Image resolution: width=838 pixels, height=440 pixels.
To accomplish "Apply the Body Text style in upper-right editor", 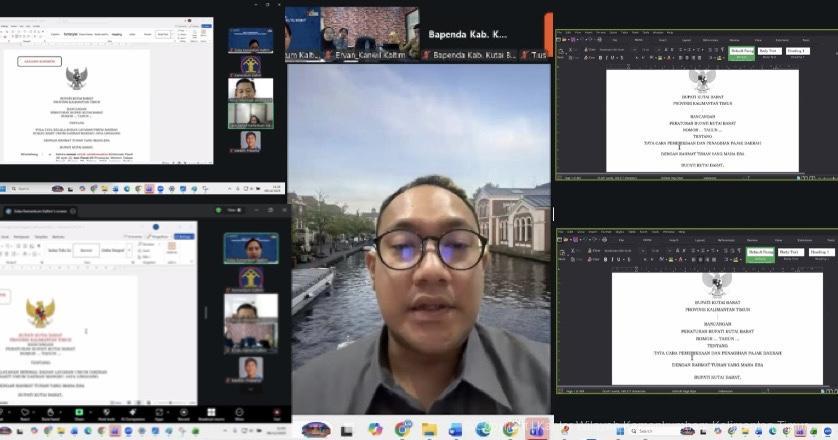I will click(768, 50).
